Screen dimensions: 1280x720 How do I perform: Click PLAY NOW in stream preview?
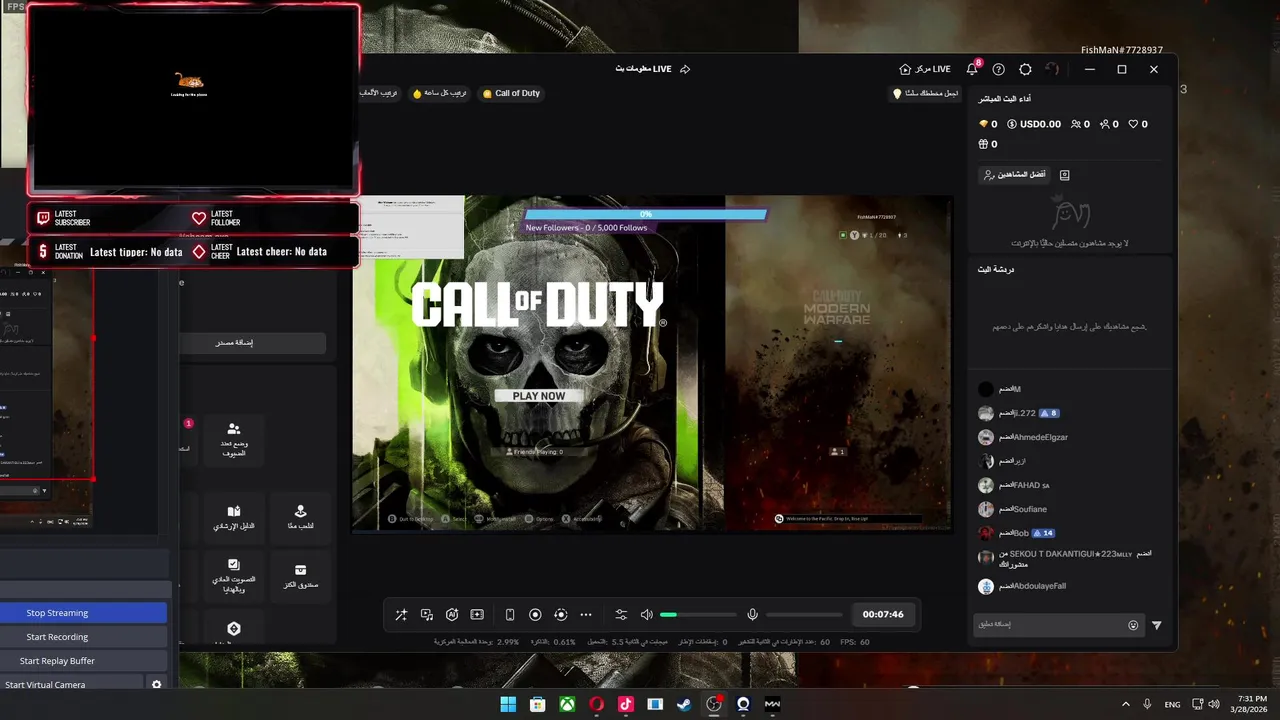coord(539,396)
